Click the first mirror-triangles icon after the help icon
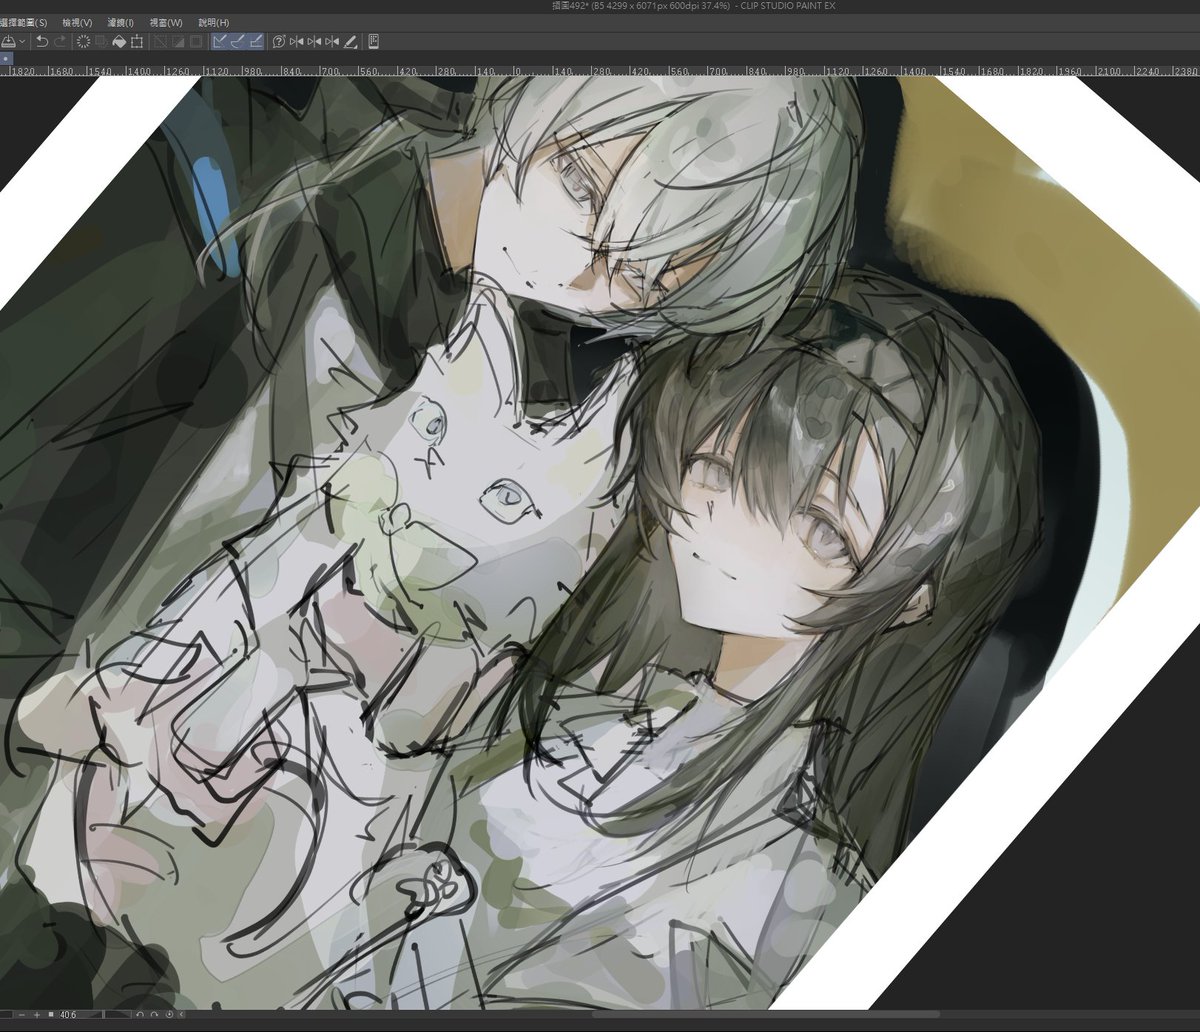The width and height of the screenshot is (1200, 1032). [296, 41]
